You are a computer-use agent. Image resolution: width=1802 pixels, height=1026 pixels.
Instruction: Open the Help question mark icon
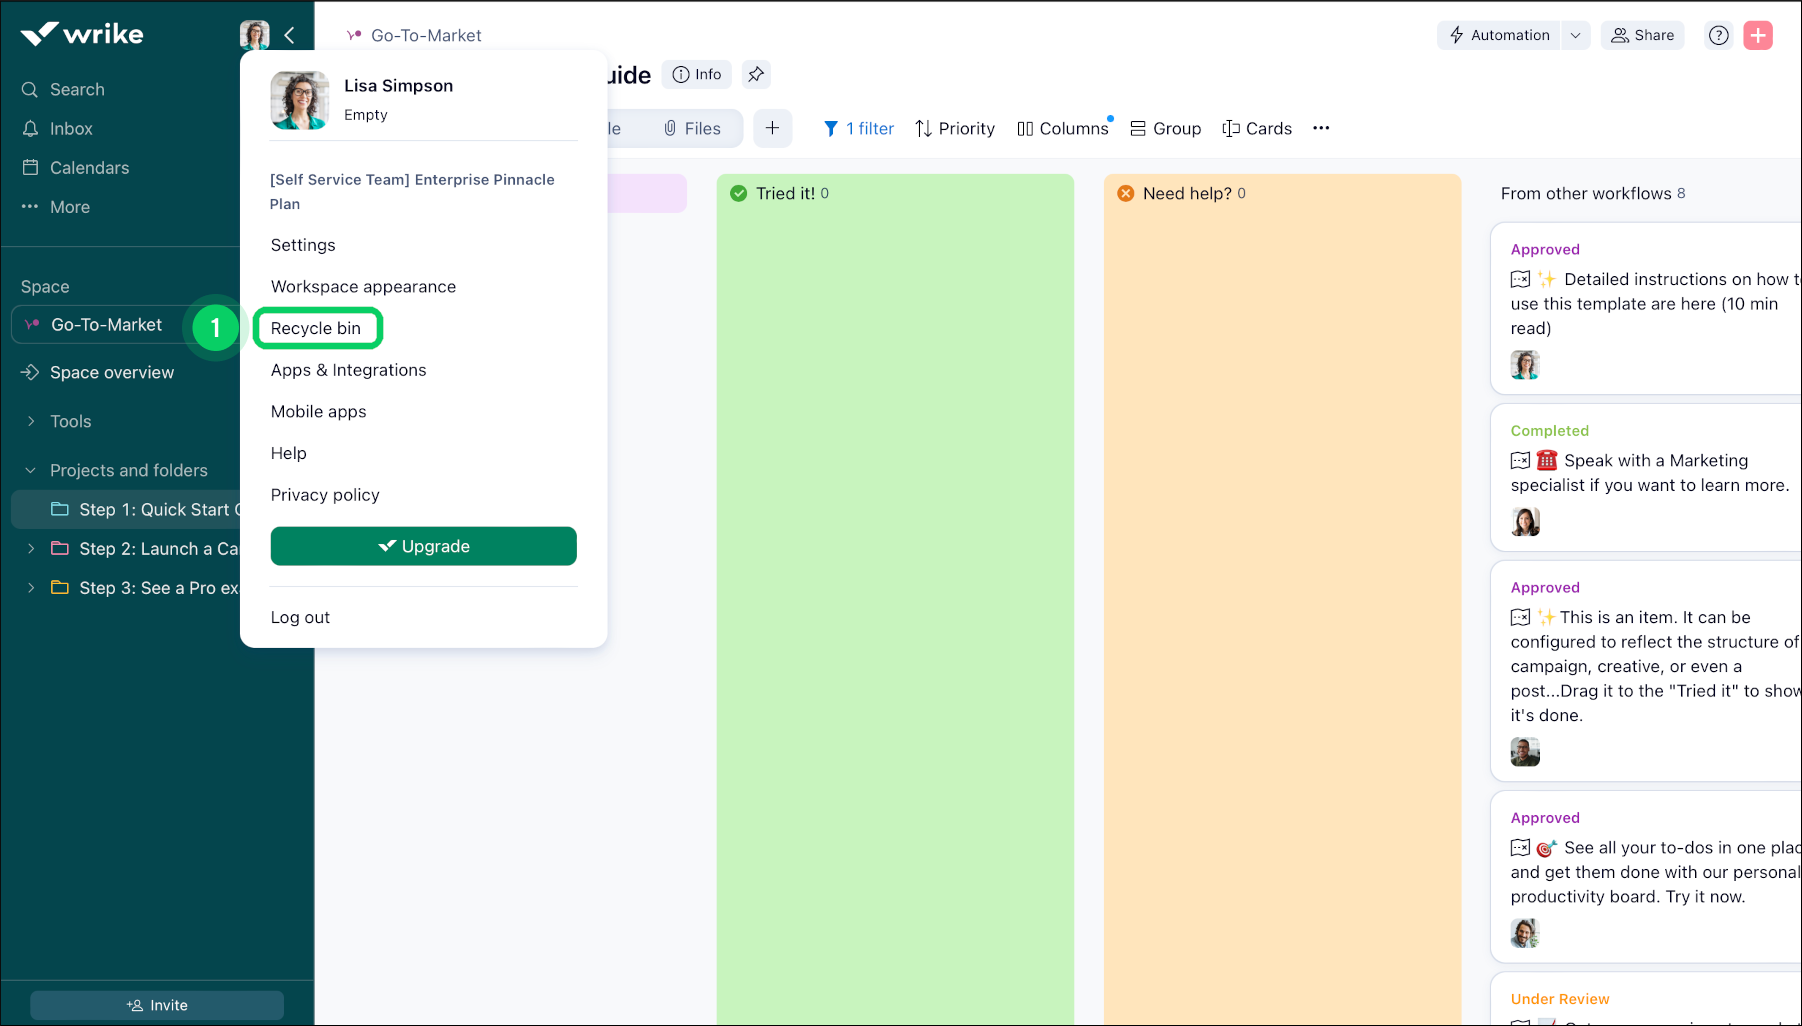[x=1718, y=35]
